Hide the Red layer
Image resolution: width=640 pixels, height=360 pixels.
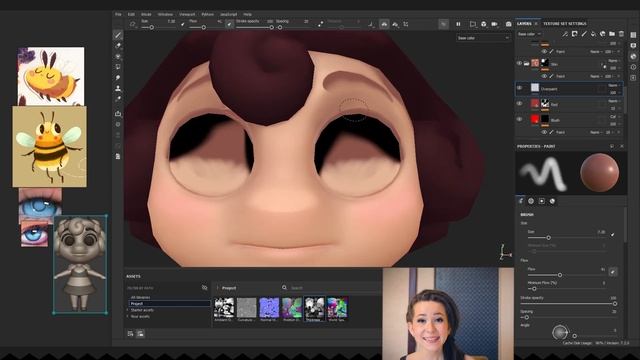(x=519, y=104)
